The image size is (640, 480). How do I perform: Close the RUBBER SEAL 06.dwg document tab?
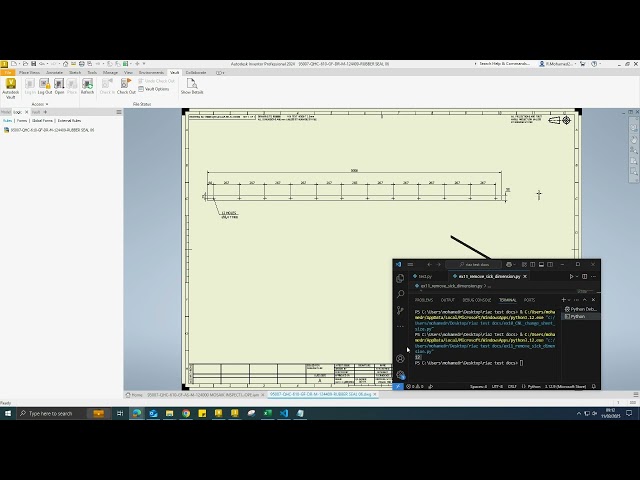coord(375,395)
